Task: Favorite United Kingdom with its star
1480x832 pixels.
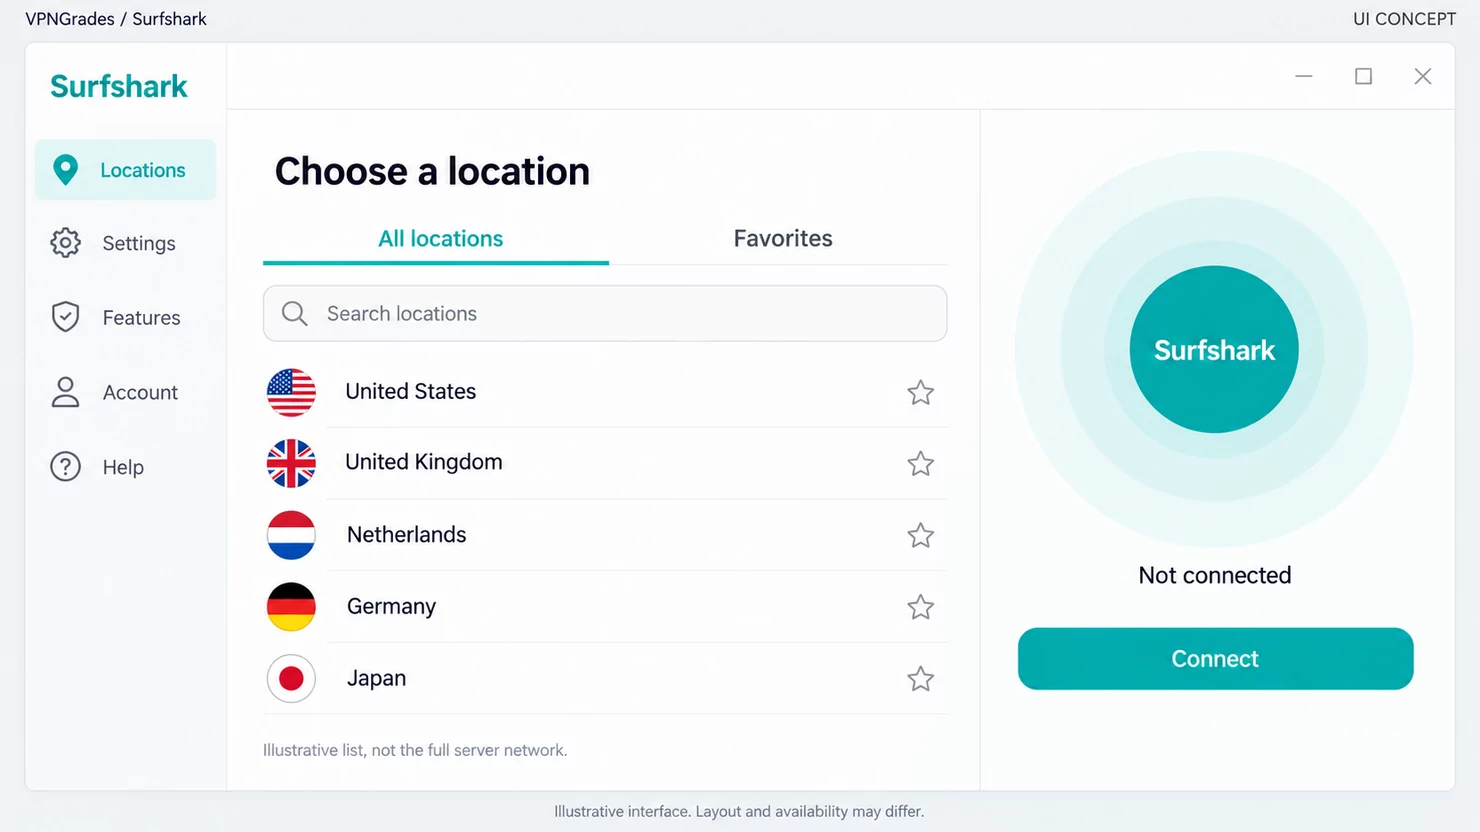Action: [x=920, y=463]
